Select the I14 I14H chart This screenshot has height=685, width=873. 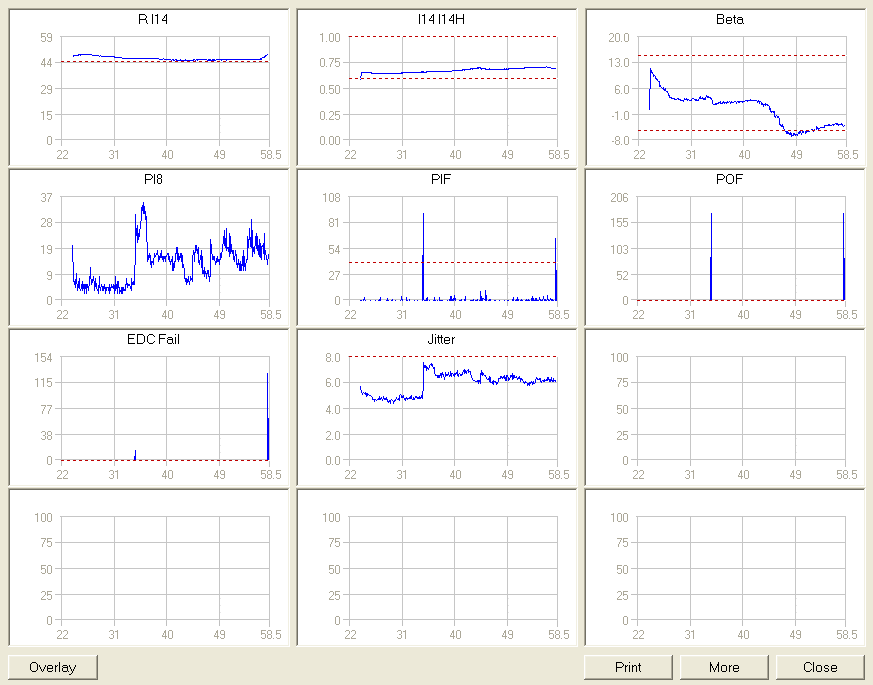coord(453,89)
